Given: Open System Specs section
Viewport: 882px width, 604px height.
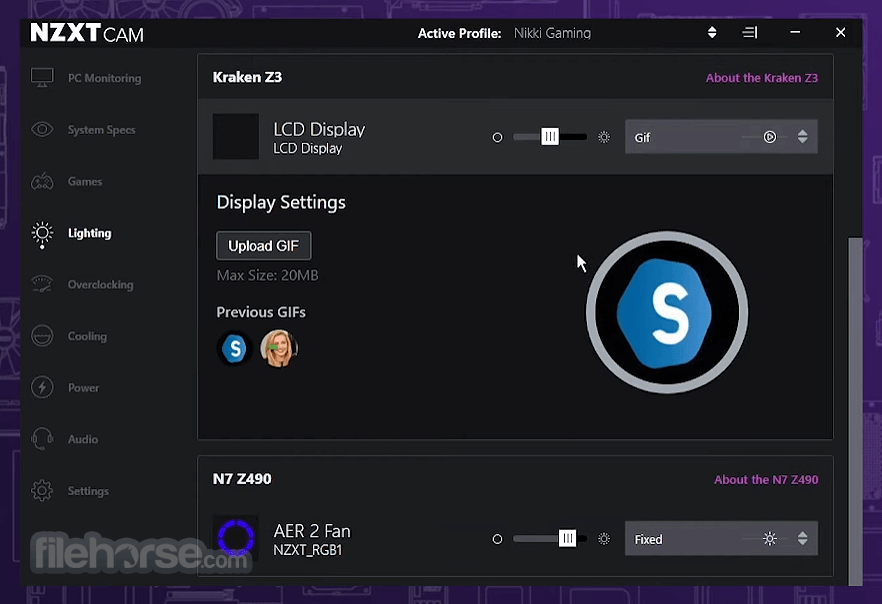Looking at the screenshot, I should (x=101, y=130).
